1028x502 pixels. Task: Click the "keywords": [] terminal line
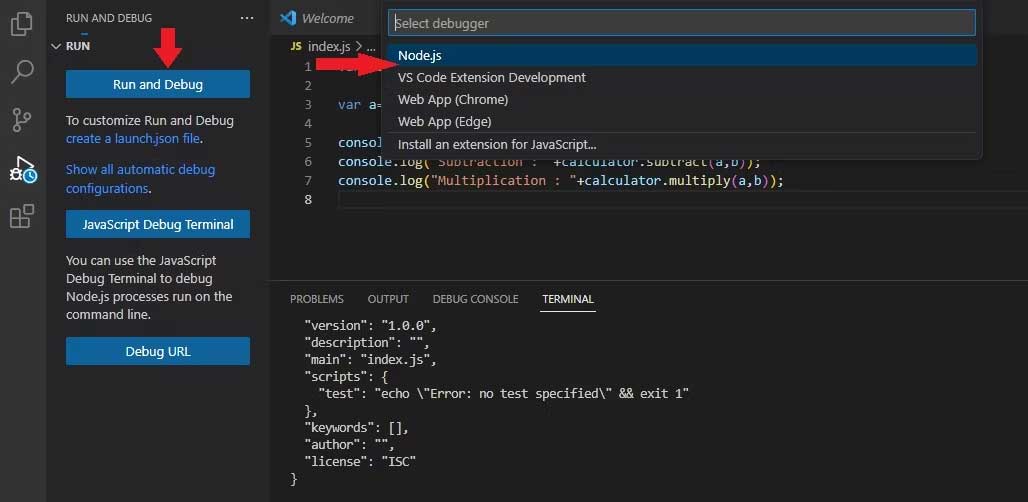(357, 427)
